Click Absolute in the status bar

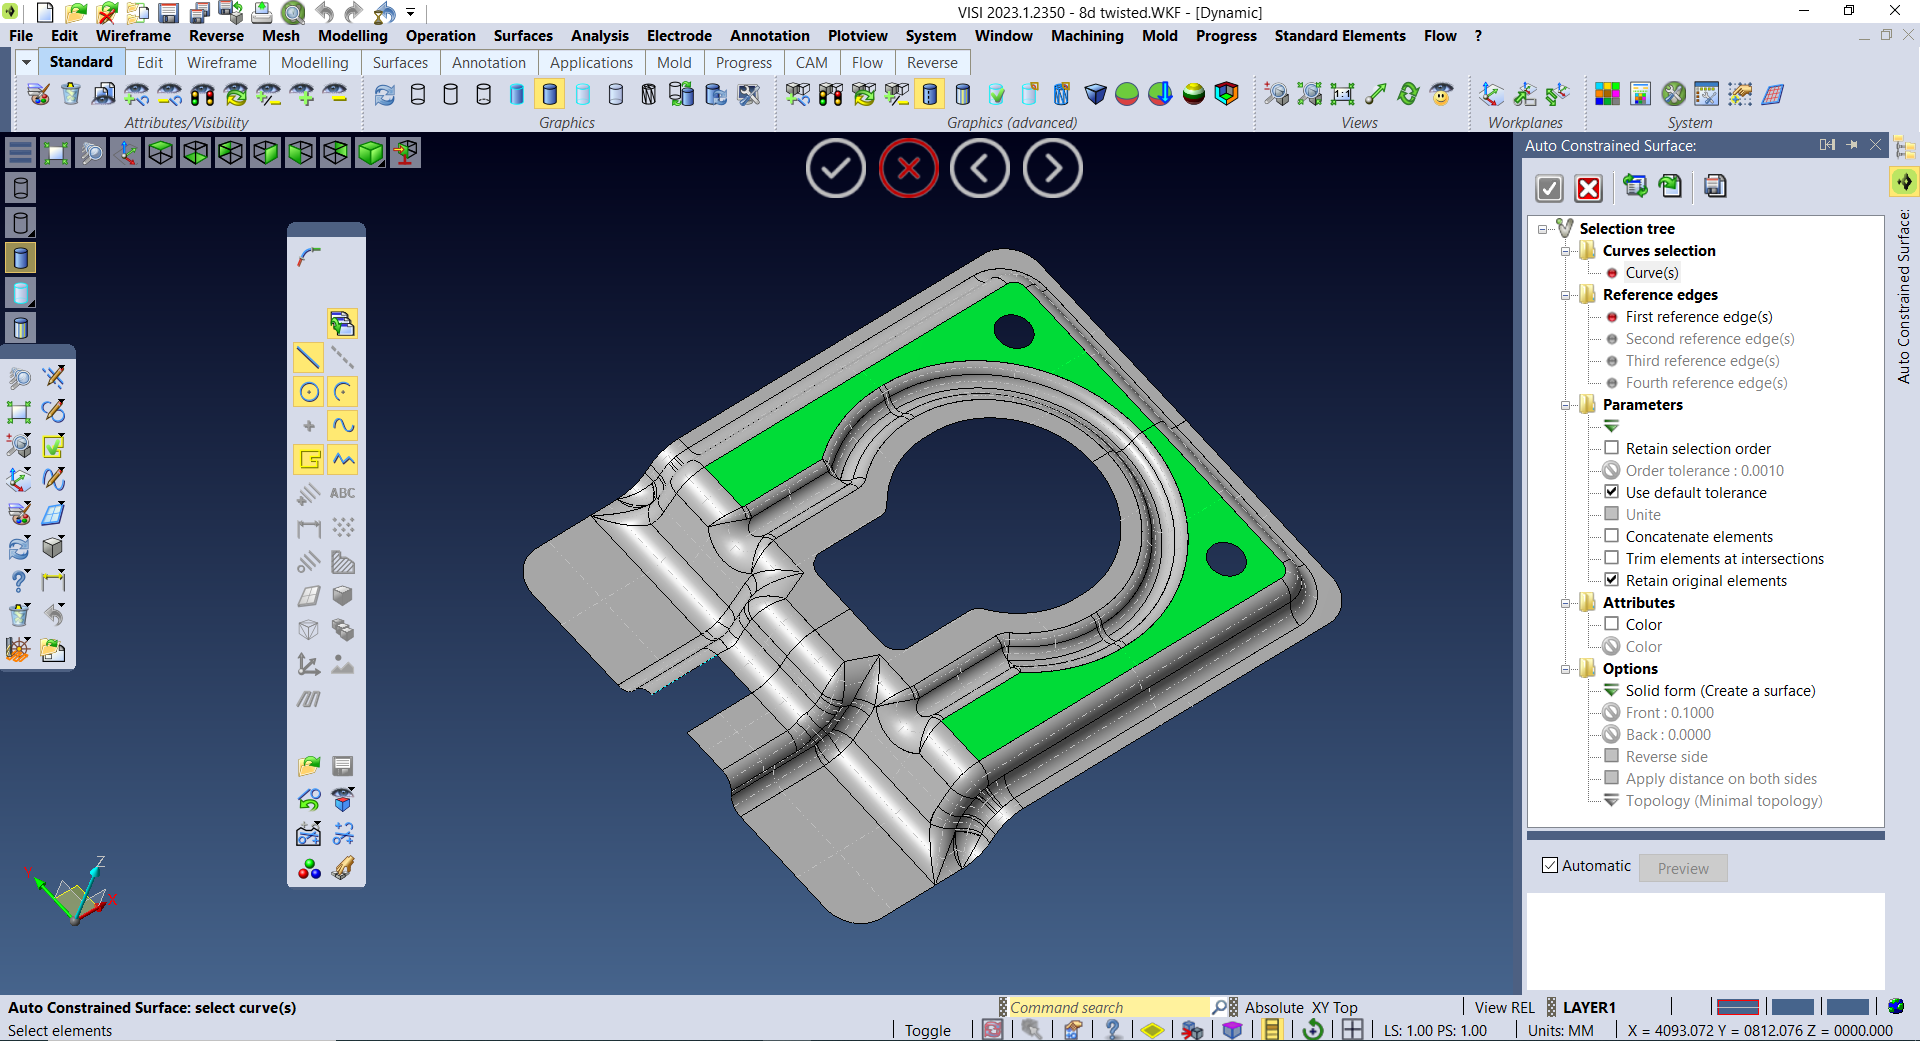coord(1274,1008)
